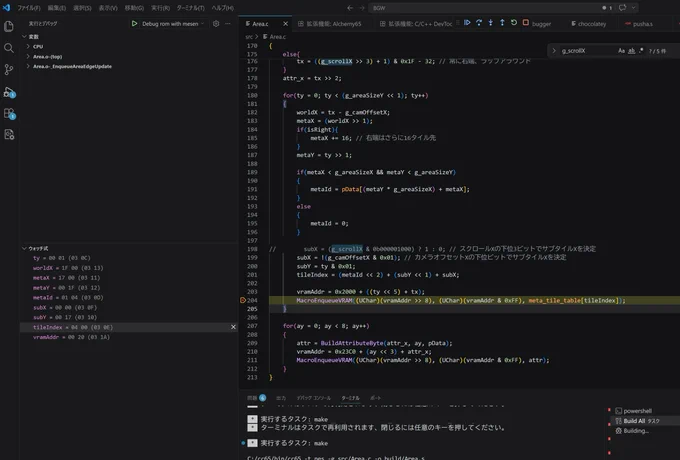Open the Search view in activity bar
Image resolution: width=680 pixels, height=460 pixels.
9,48
